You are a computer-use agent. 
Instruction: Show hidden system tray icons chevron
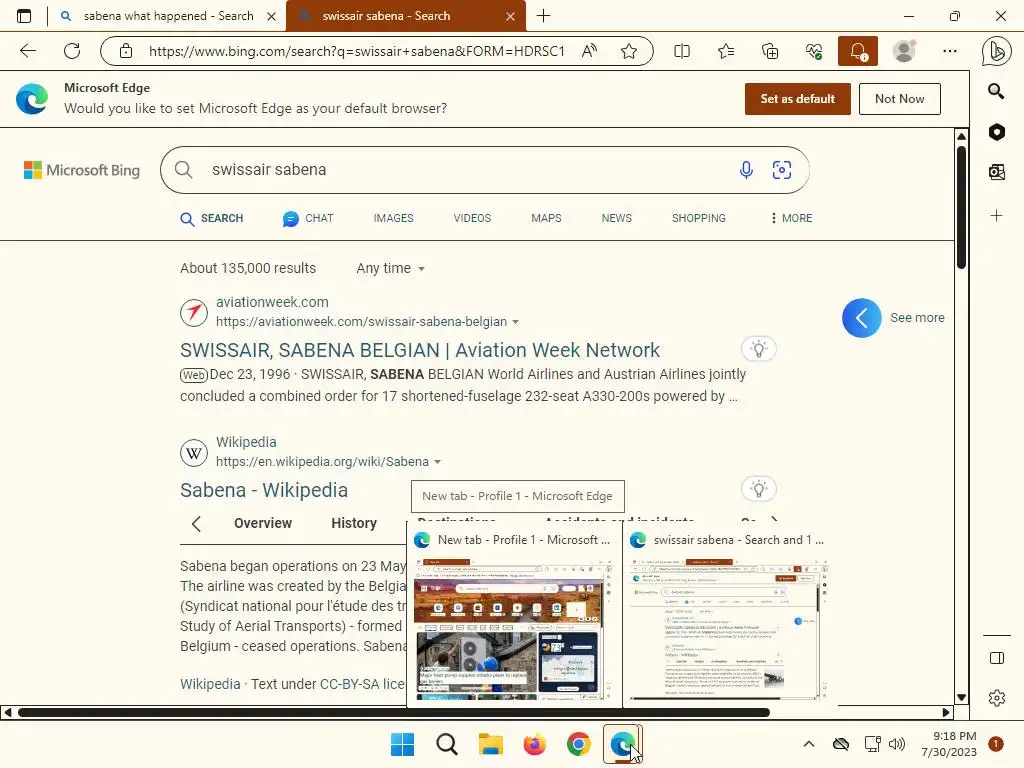tap(808, 744)
